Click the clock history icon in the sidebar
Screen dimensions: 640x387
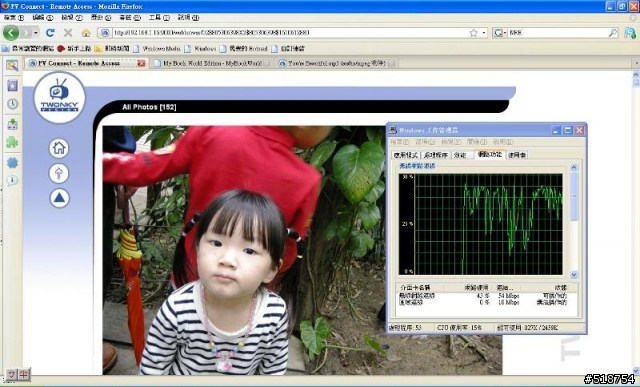click(13, 104)
